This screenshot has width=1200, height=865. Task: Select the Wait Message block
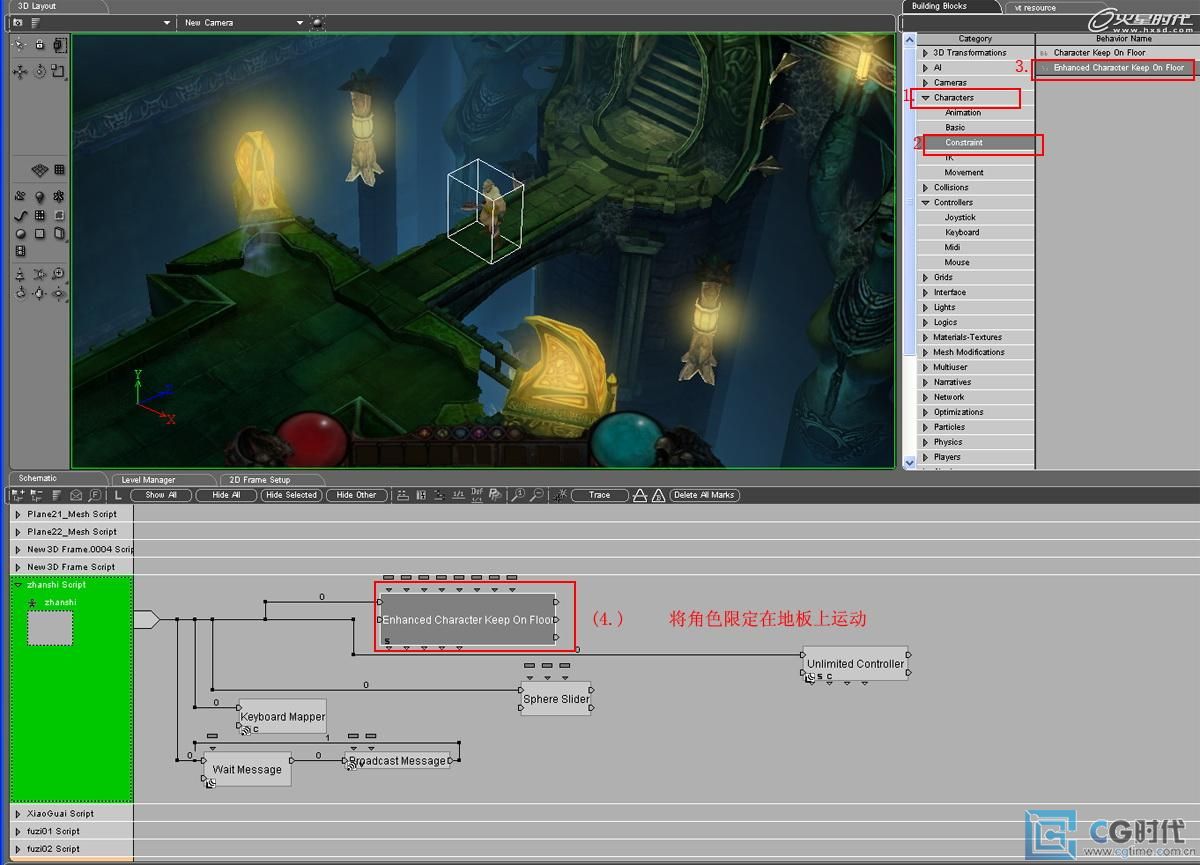pos(247,769)
